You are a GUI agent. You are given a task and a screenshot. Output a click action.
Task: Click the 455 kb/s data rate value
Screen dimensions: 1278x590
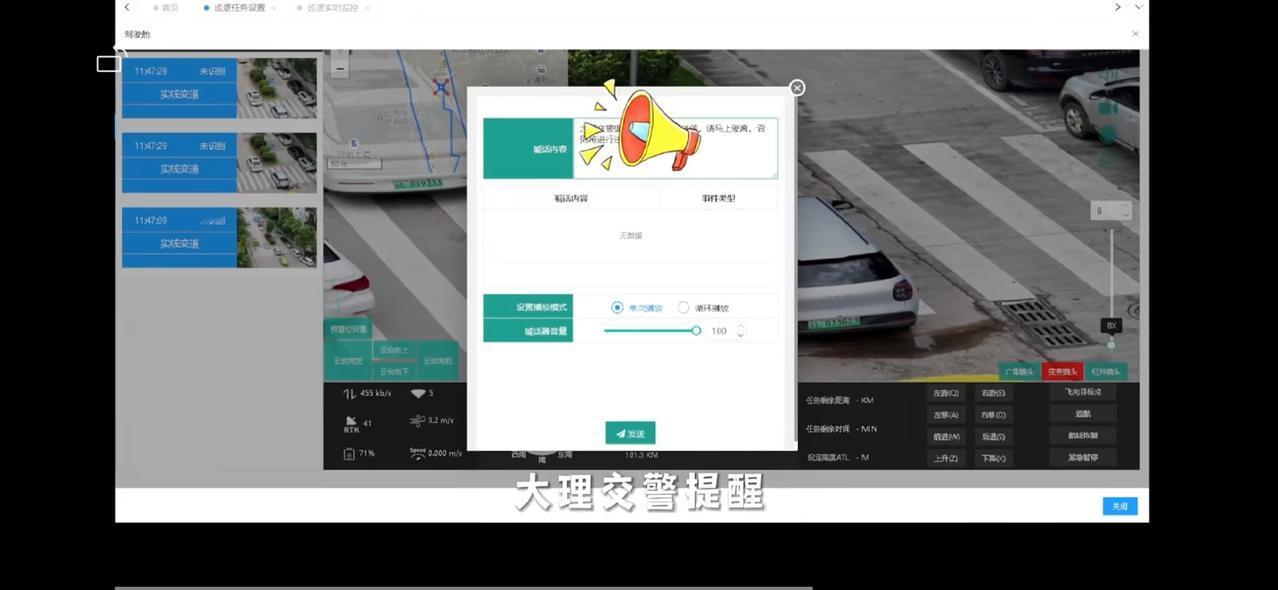coord(375,394)
